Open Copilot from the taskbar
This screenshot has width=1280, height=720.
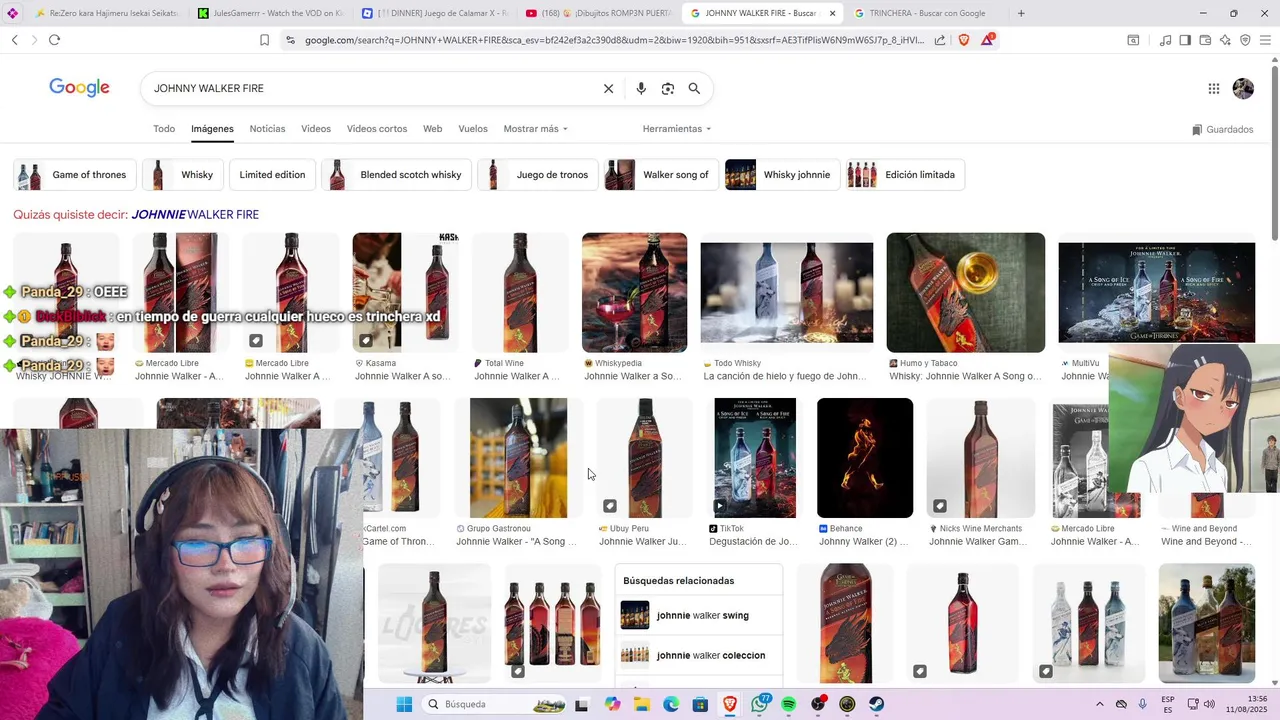click(612, 704)
